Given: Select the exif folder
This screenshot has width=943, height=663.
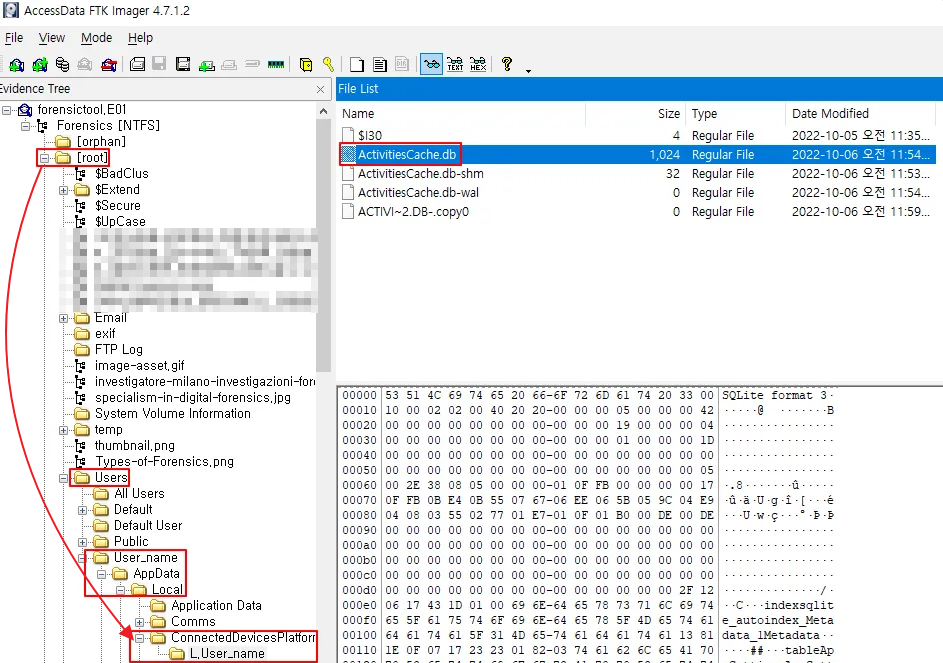Looking at the screenshot, I should tap(105, 334).
